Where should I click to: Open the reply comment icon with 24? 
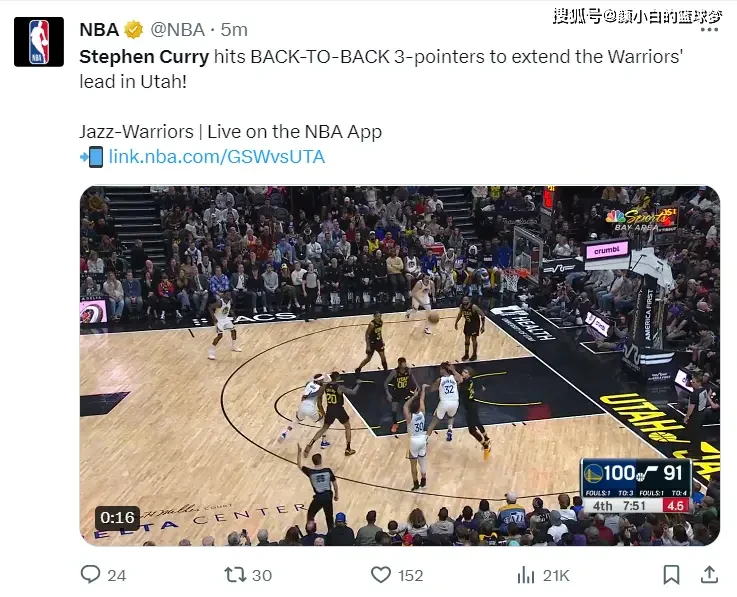90,574
